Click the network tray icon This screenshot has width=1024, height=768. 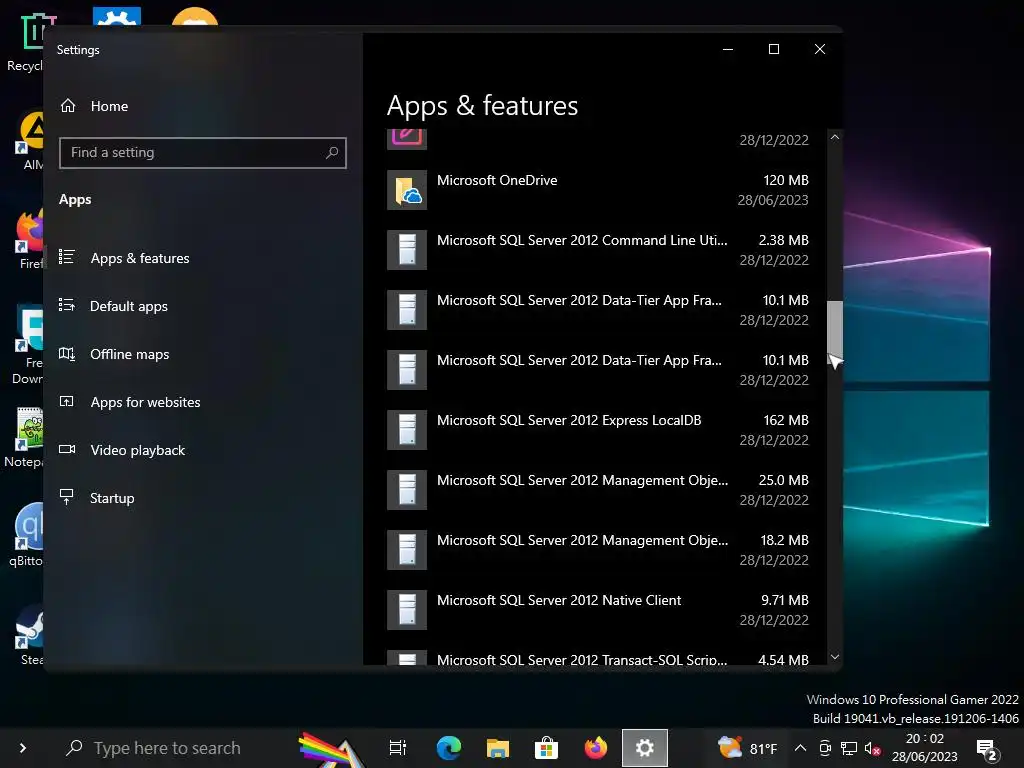(848, 748)
